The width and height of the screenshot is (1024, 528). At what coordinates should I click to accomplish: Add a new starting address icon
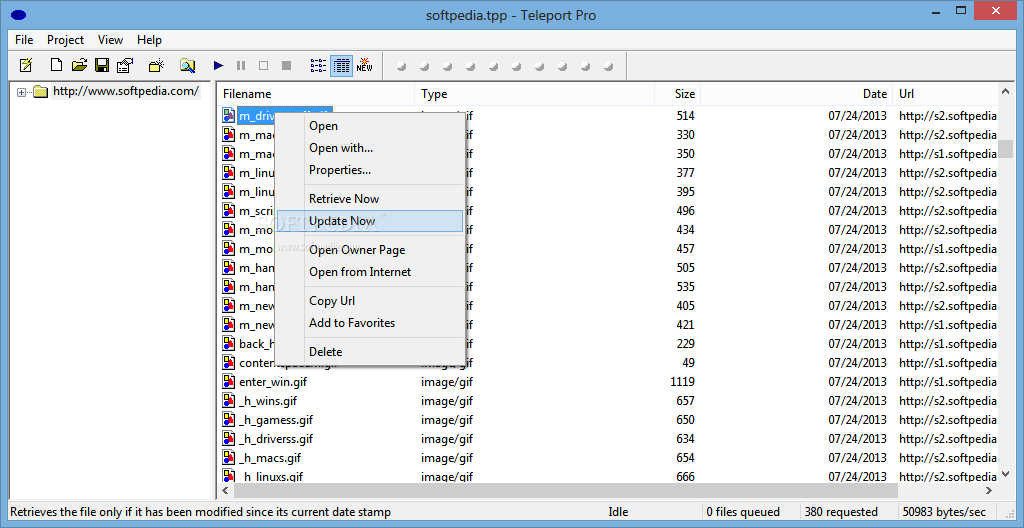(x=156, y=65)
